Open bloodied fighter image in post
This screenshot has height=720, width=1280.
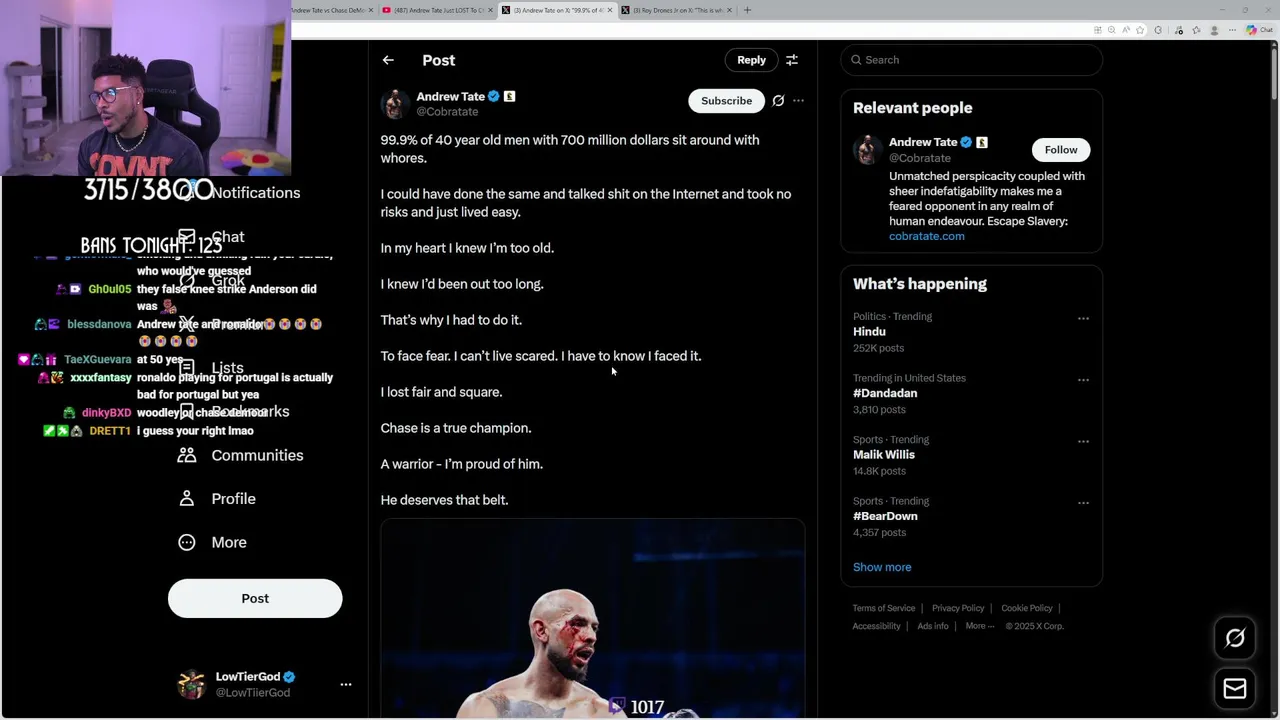click(x=592, y=619)
